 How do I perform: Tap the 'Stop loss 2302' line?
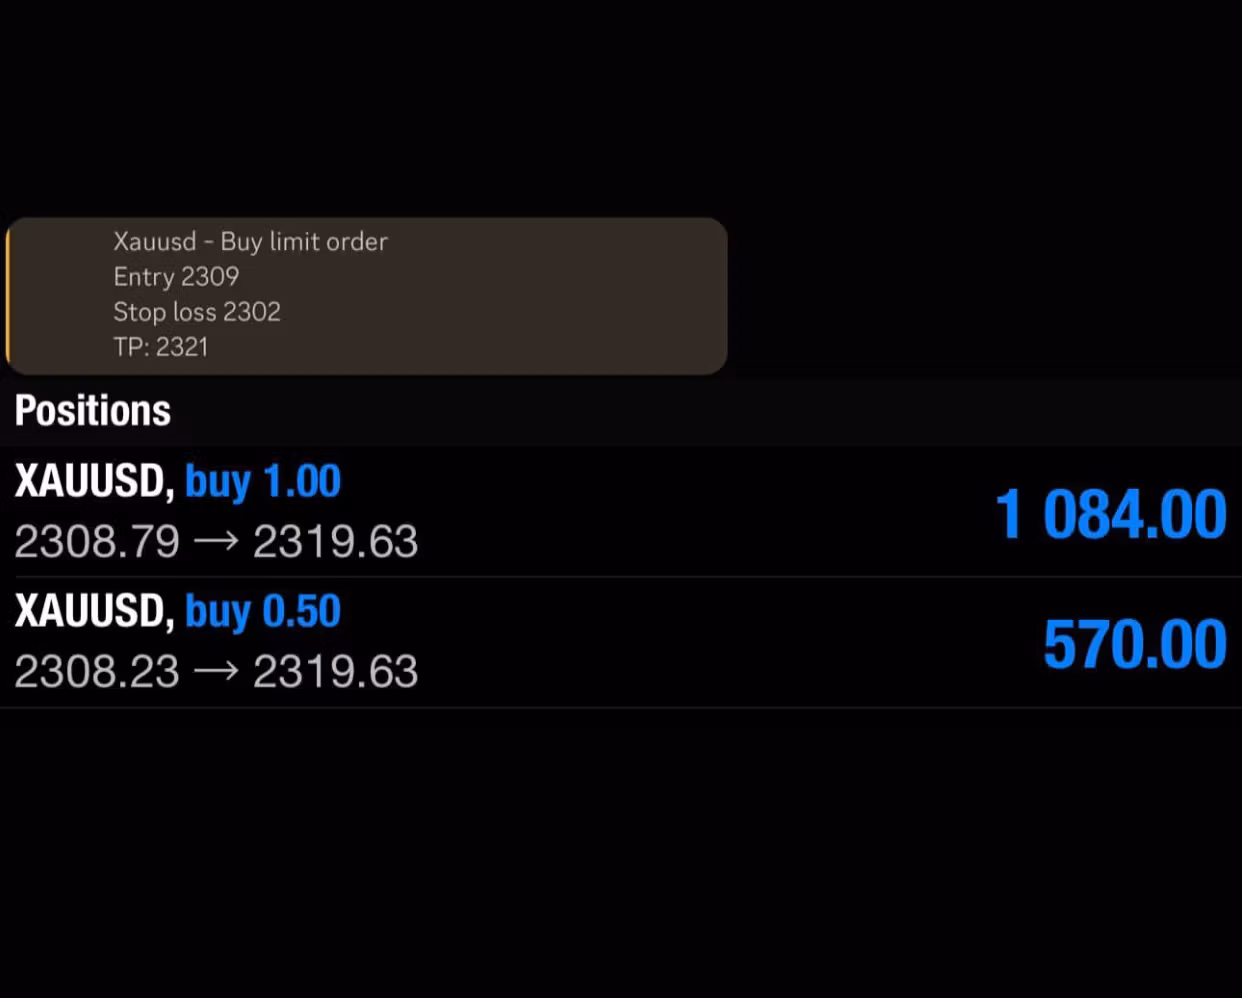(197, 312)
